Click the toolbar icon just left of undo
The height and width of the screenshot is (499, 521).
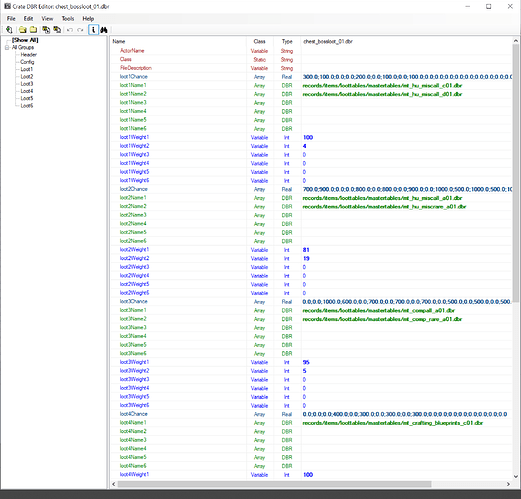[x=57, y=30]
